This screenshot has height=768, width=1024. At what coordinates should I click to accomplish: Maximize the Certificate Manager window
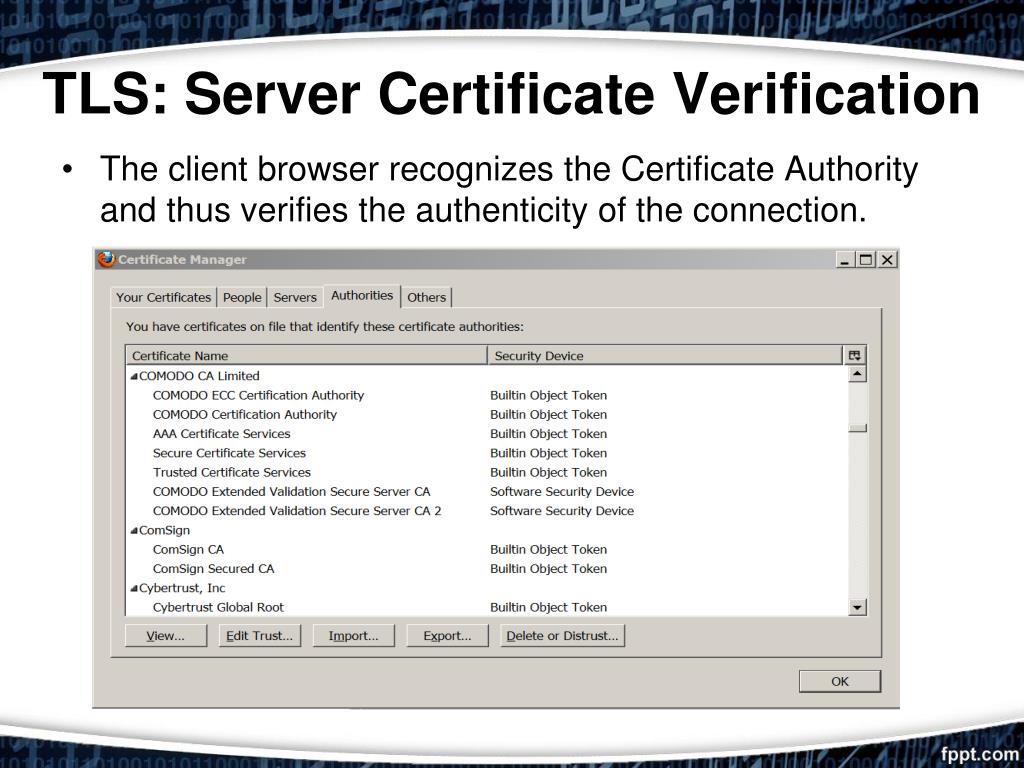click(866, 259)
